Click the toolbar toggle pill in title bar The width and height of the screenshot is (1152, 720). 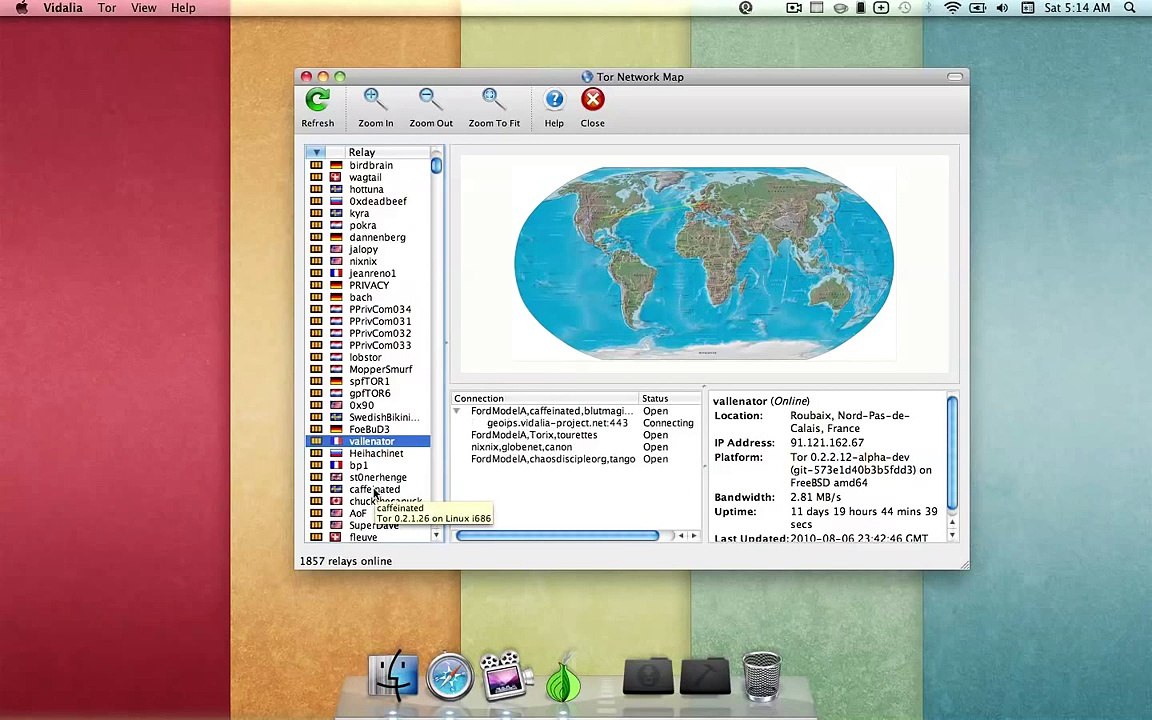click(x=954, y=76)
